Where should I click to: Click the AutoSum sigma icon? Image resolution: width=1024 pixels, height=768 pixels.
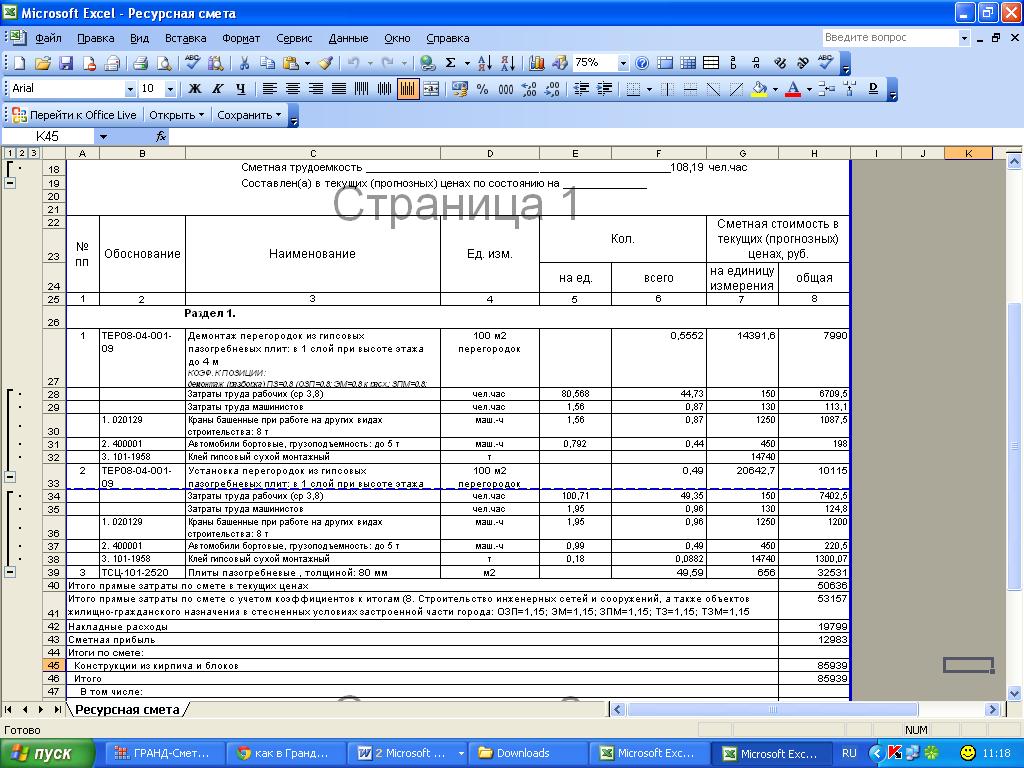click(451, 63)
